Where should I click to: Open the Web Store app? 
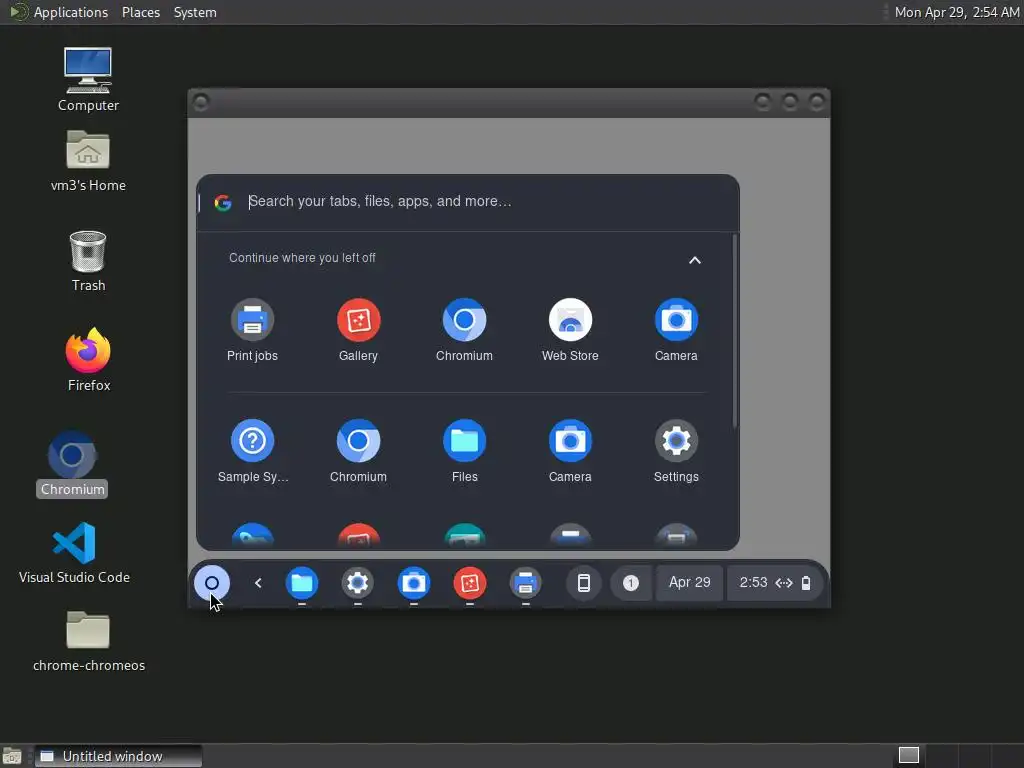(570, 330)
